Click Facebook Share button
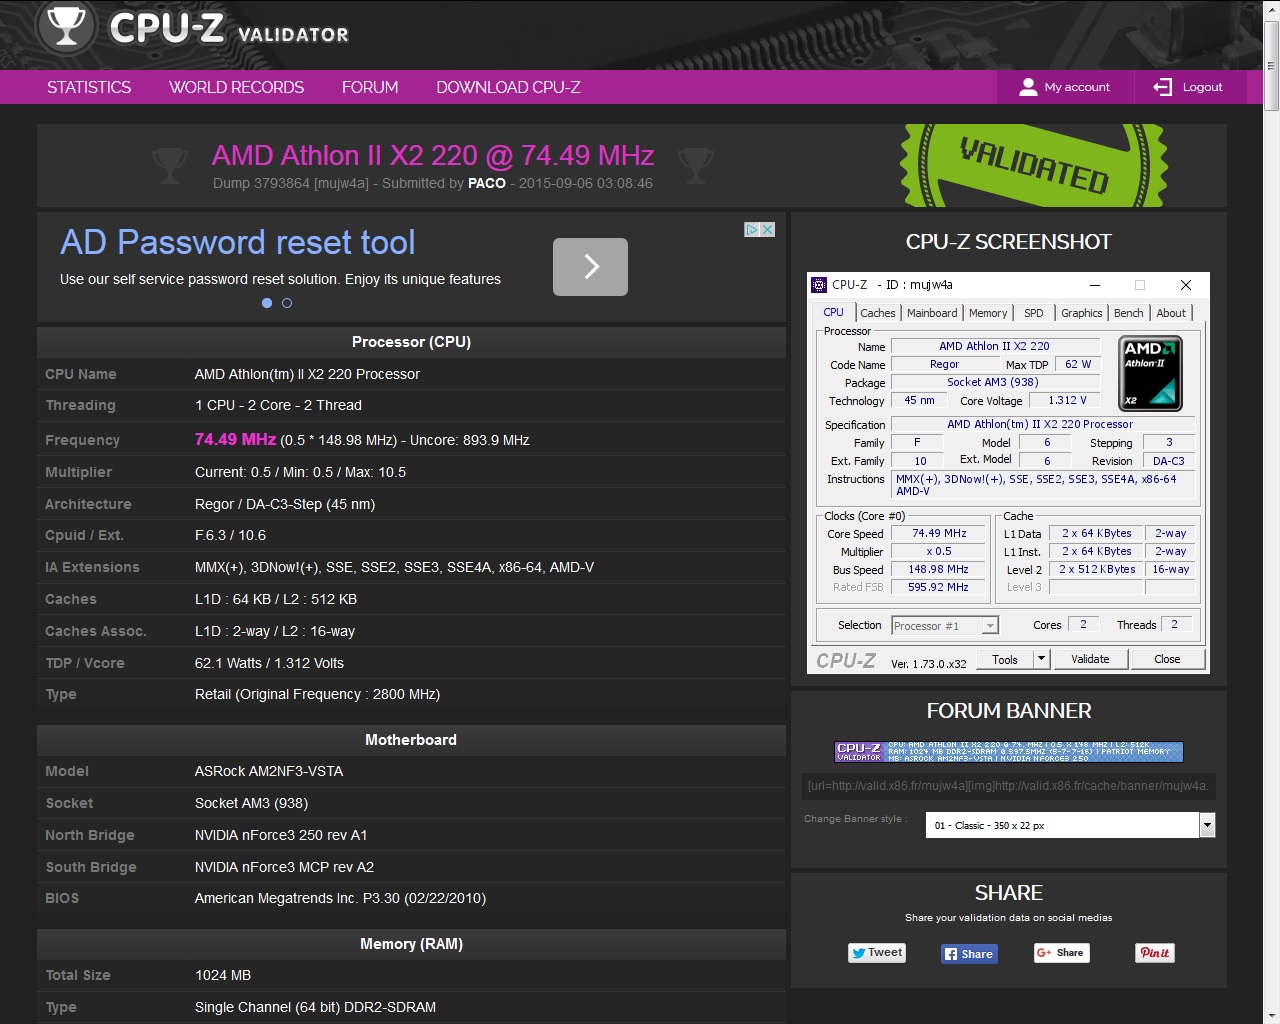 (x=969, y=954)
